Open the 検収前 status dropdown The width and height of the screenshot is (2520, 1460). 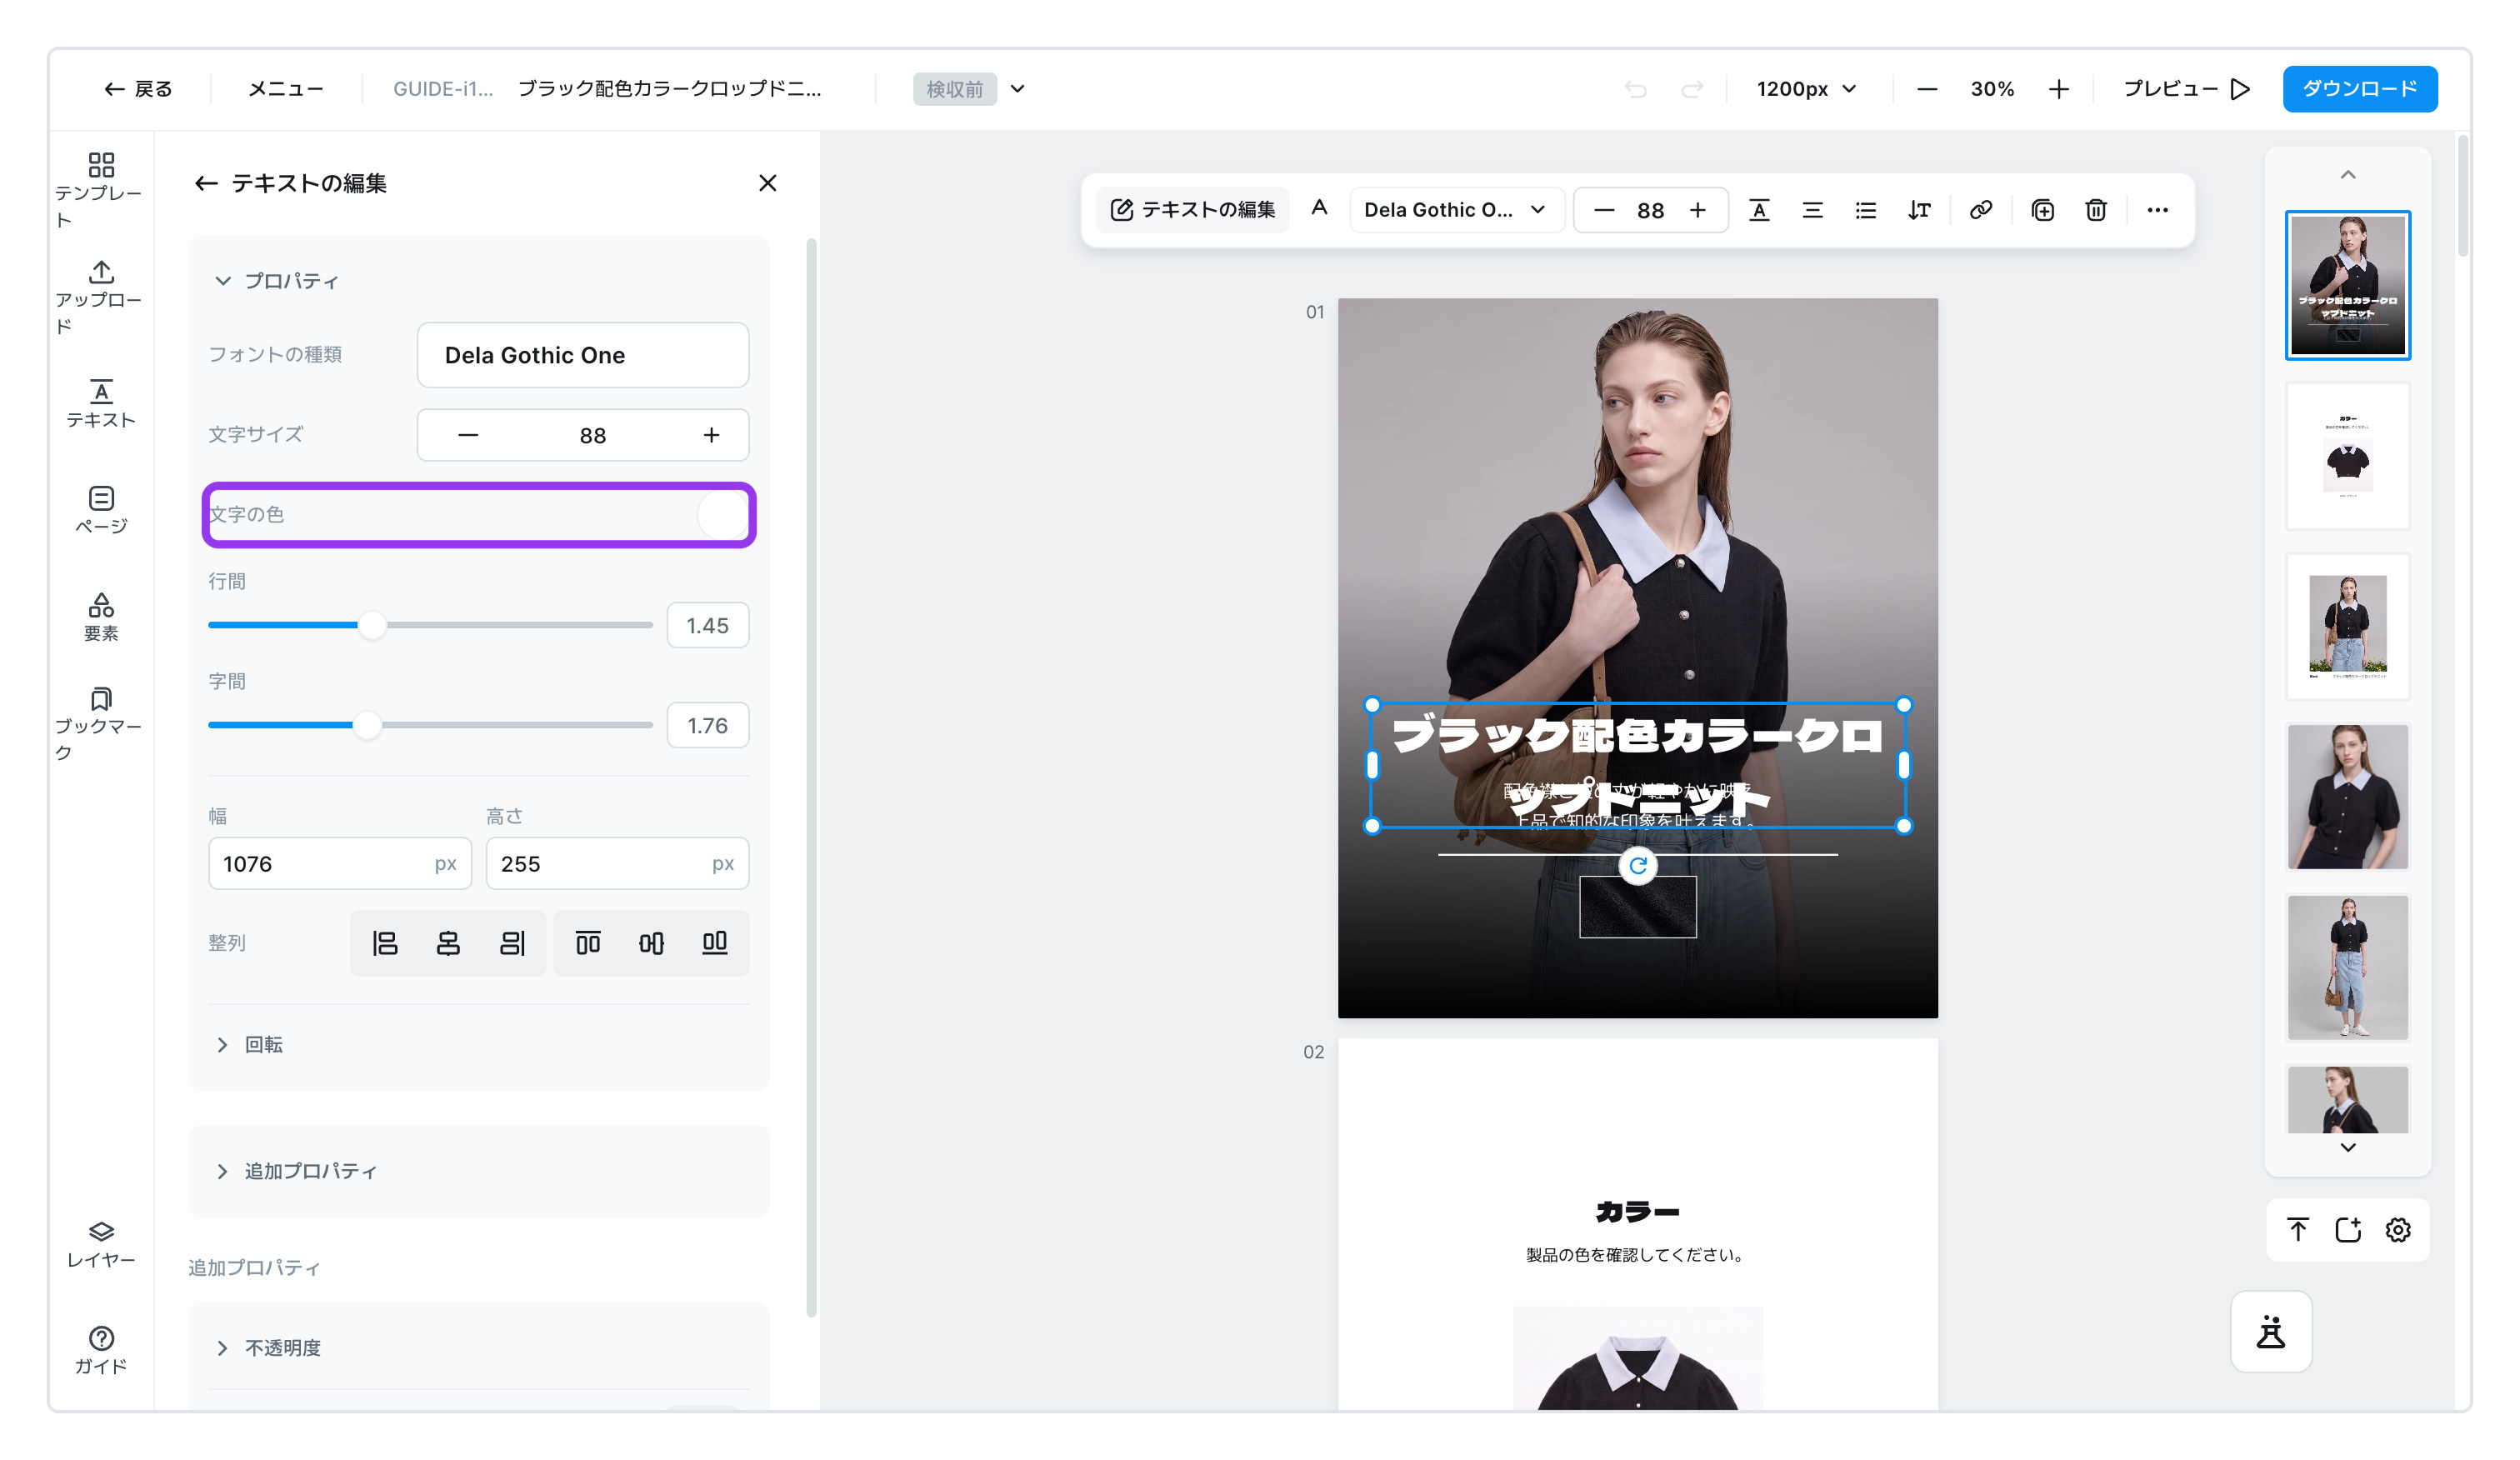(x=969, y=89)
